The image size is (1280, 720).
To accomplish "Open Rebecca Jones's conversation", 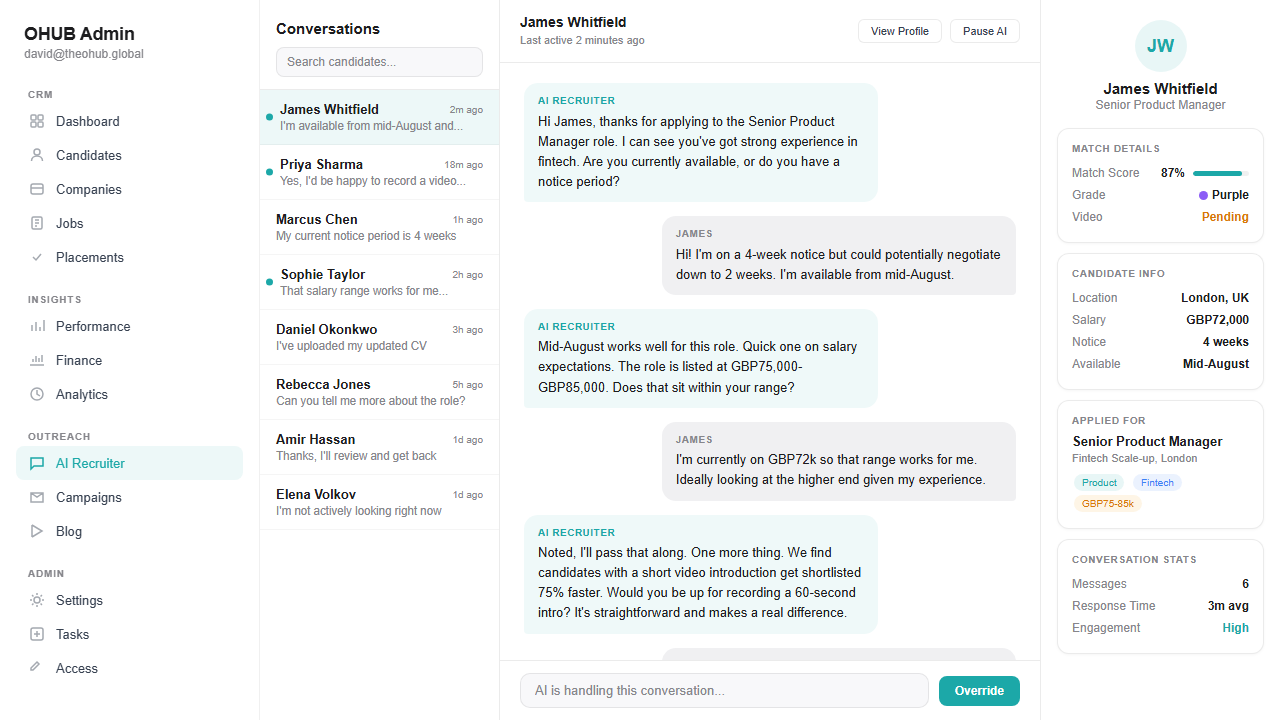I will click(x=379, y=392).
